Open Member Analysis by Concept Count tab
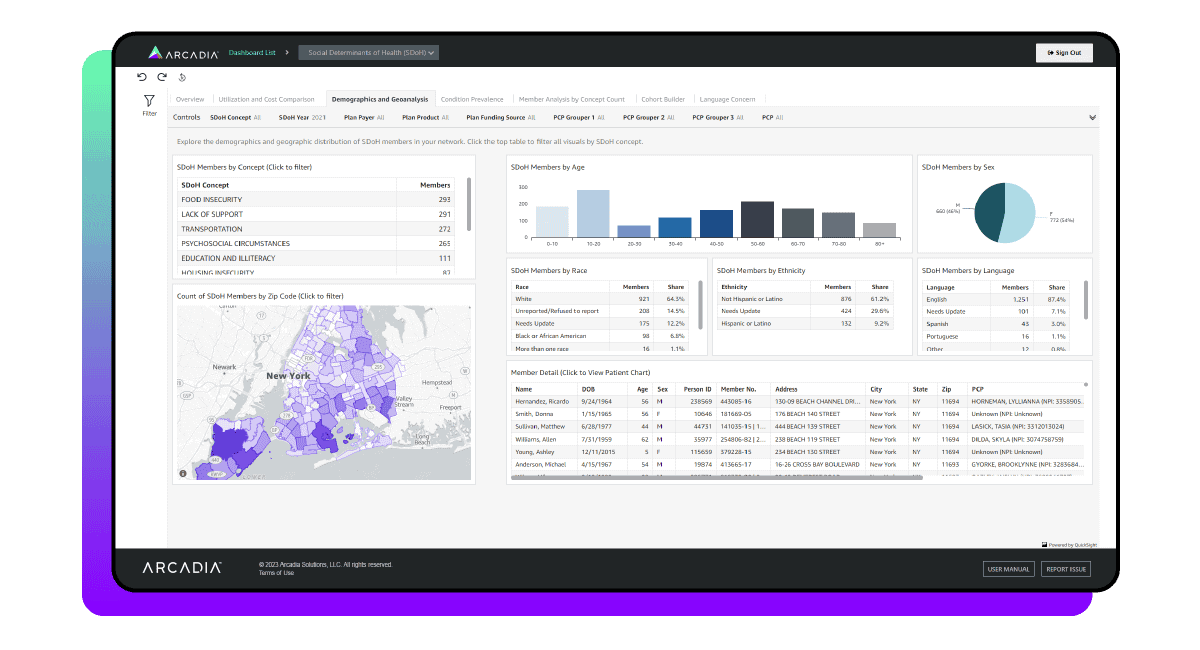Screen dimensions: 1200x650 coord(572,99)
